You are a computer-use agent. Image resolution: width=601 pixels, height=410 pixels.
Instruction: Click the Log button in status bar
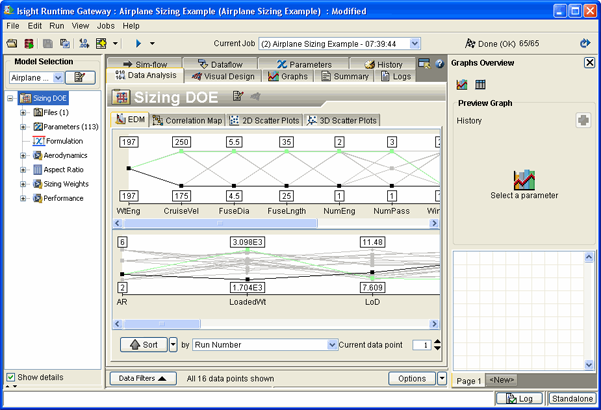pyautogui.click(x=519, y=399)
